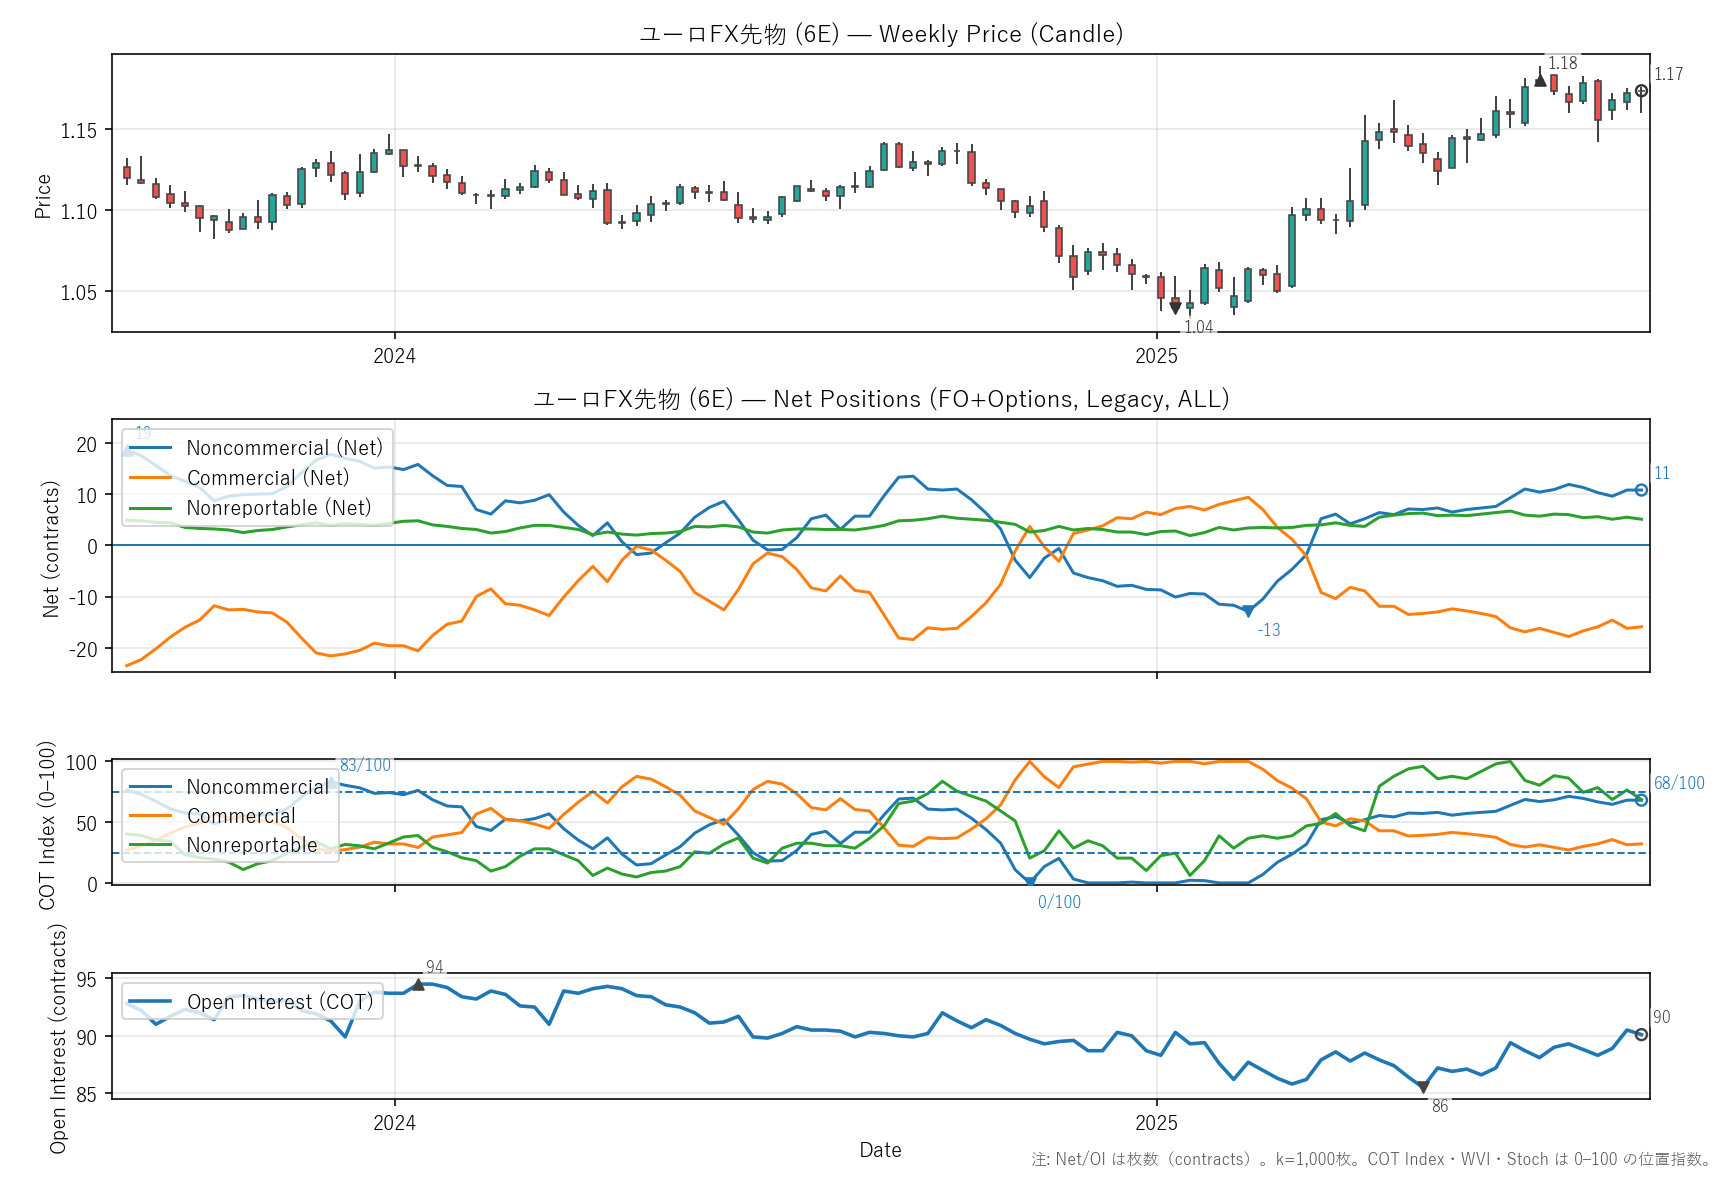
Task: Click the 85 tick on Open Interest axis
Action: click(87, 1095)
